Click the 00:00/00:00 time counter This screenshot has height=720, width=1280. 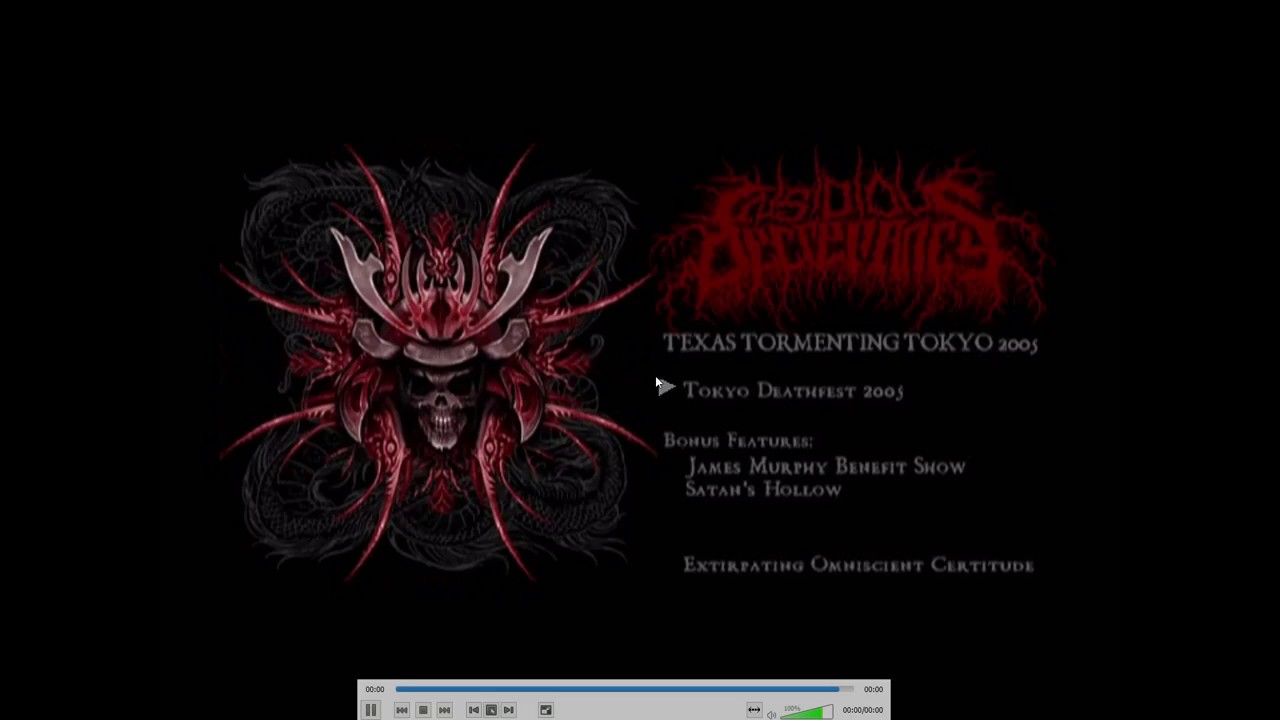862,710
